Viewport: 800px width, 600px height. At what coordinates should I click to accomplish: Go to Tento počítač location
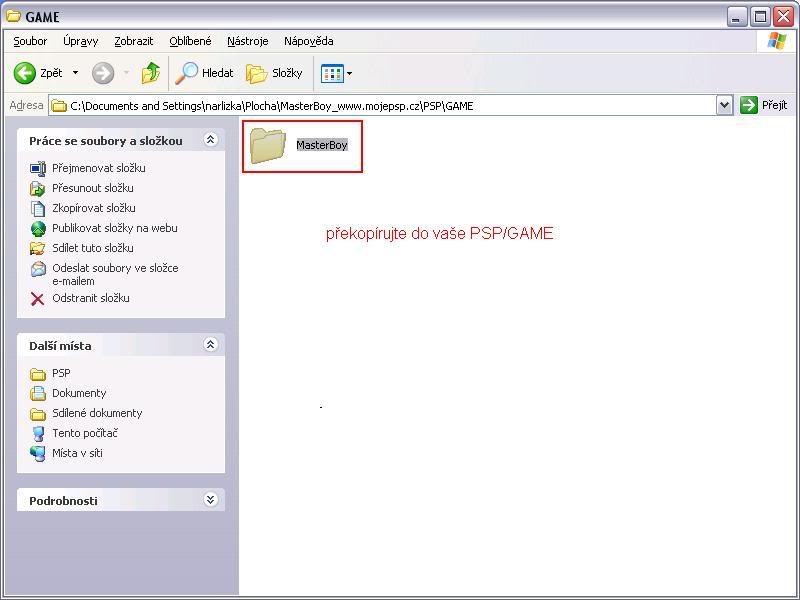point(84,433)
